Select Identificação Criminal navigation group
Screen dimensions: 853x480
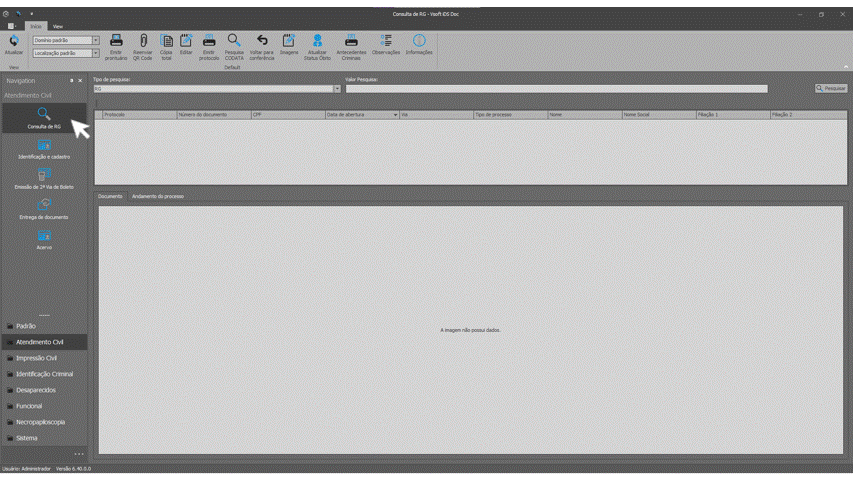pyautogui.click(x=44, y=374)
